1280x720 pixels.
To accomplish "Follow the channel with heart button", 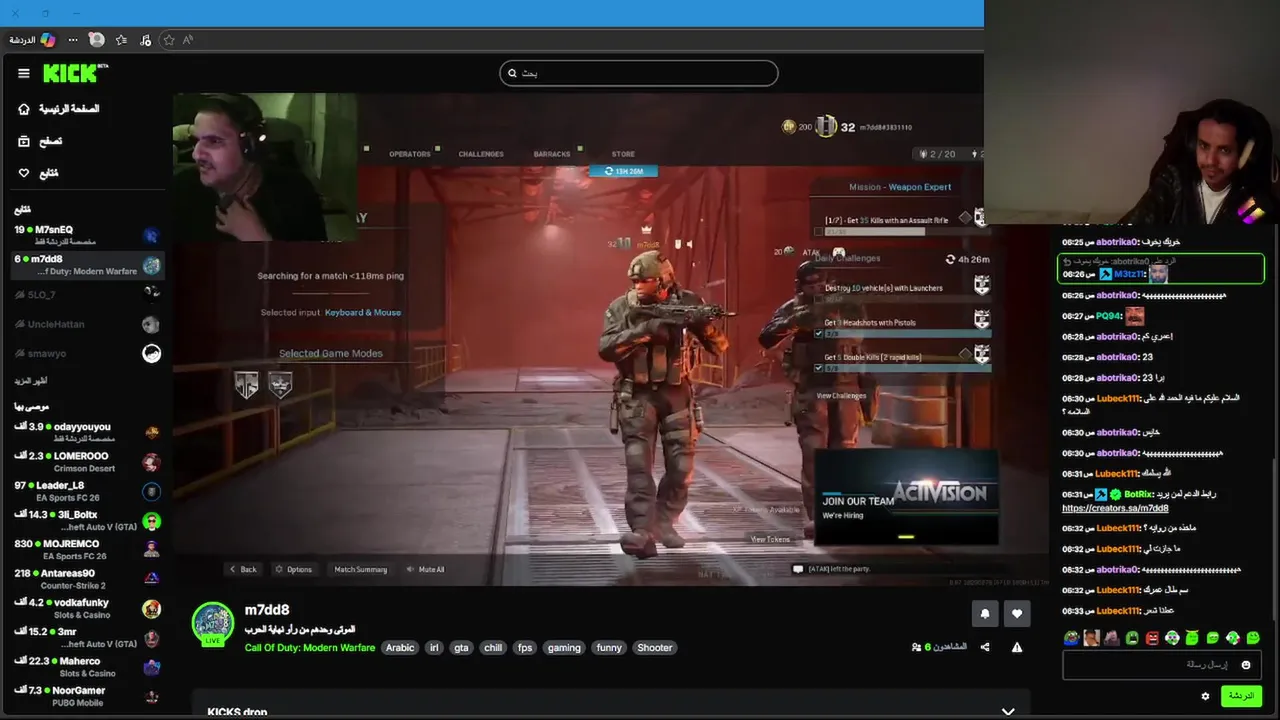I will [x=1017, y=614].
